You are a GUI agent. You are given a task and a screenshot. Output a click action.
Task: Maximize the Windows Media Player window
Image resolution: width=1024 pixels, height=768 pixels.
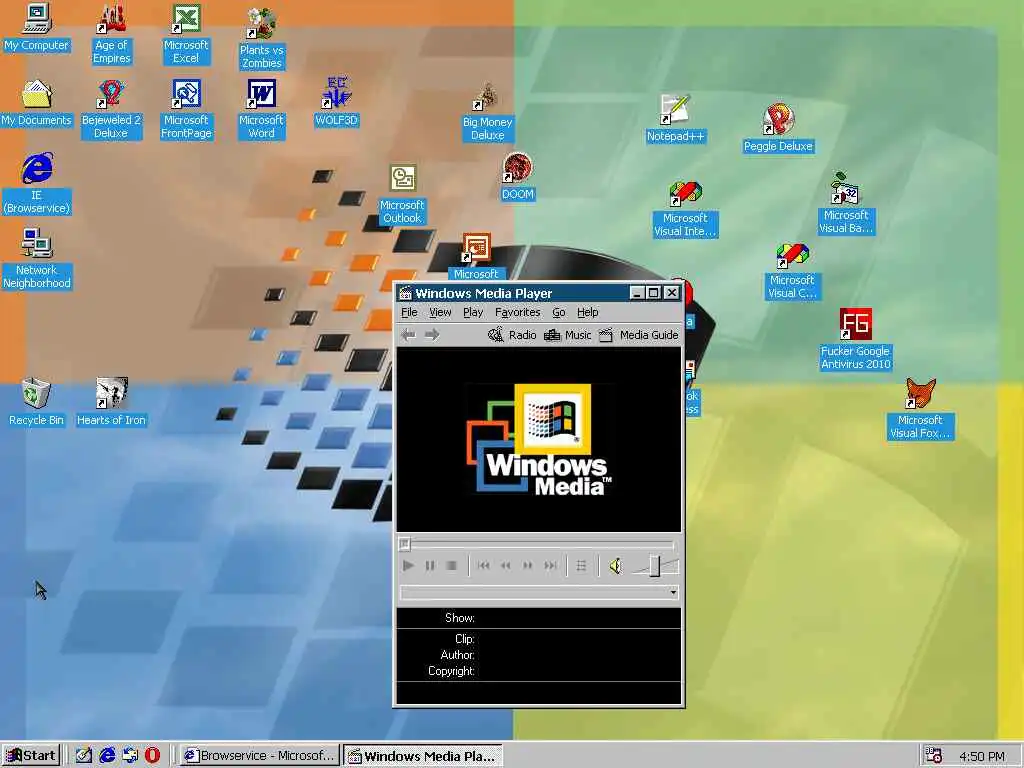pyautogui.click(x=653, y=293)
